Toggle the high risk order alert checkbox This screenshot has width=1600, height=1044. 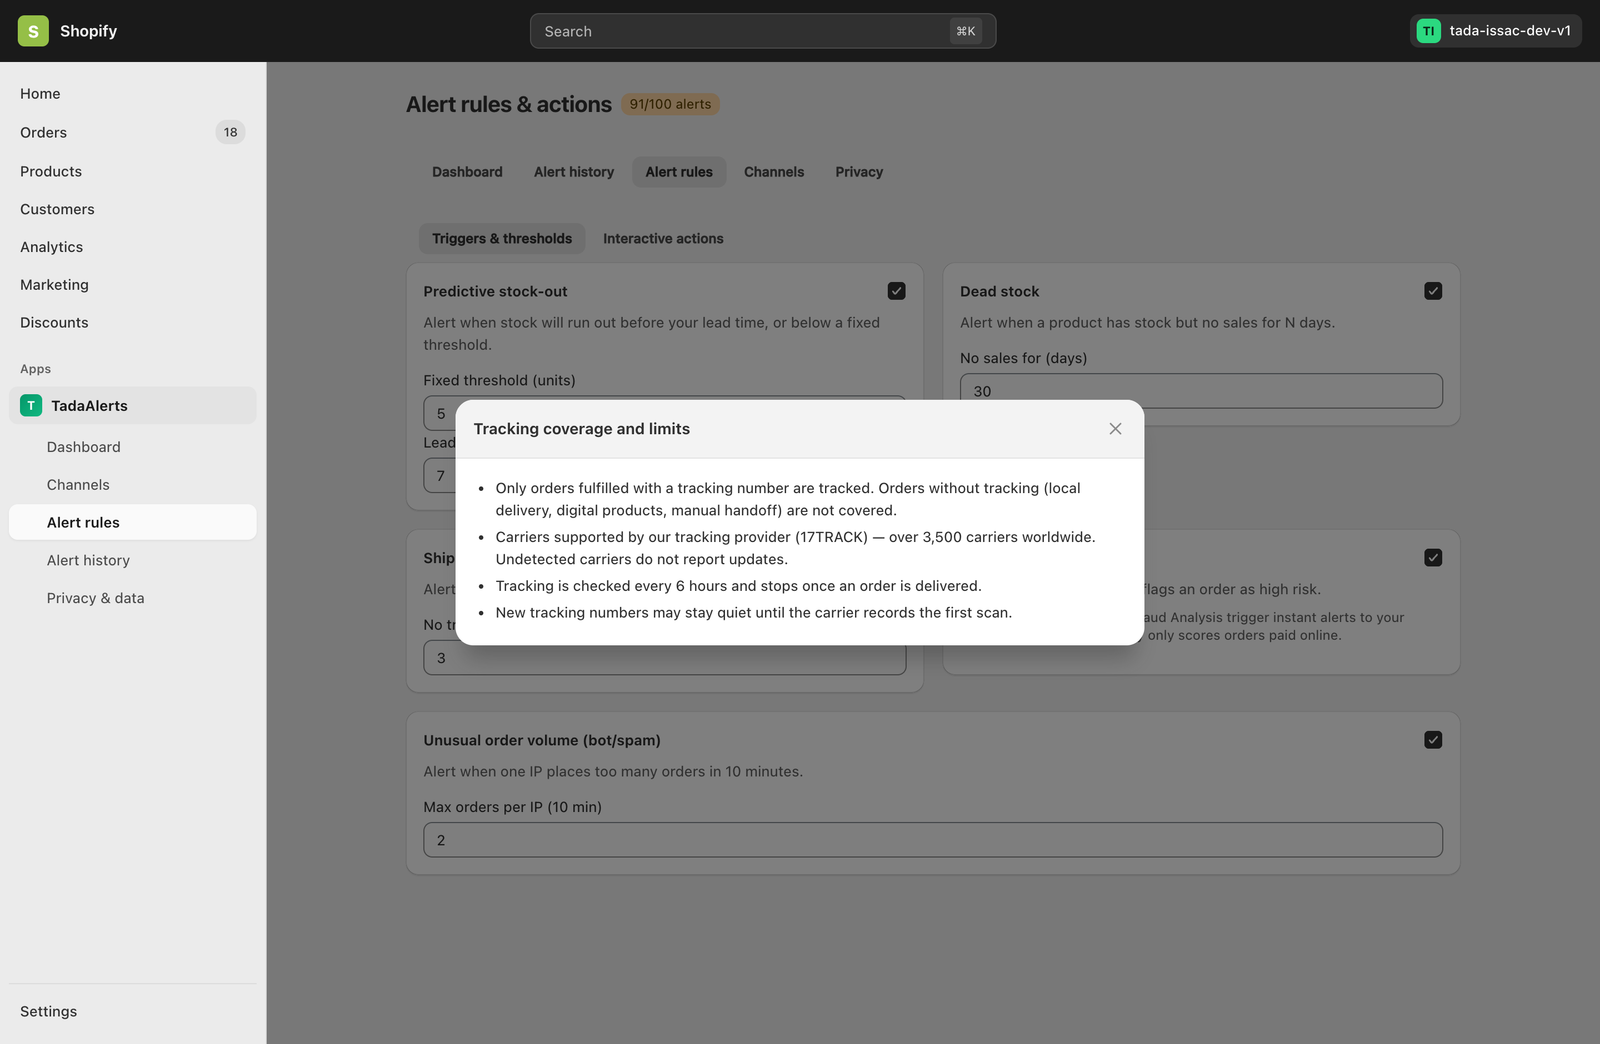[1433, 558]
